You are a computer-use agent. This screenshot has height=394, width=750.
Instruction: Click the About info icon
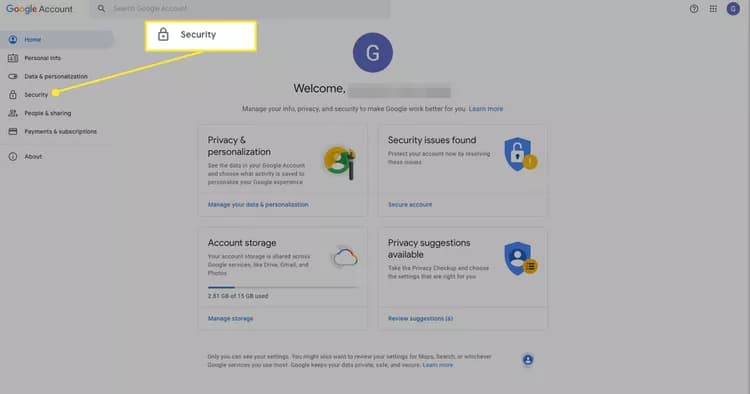click(13, 156)
